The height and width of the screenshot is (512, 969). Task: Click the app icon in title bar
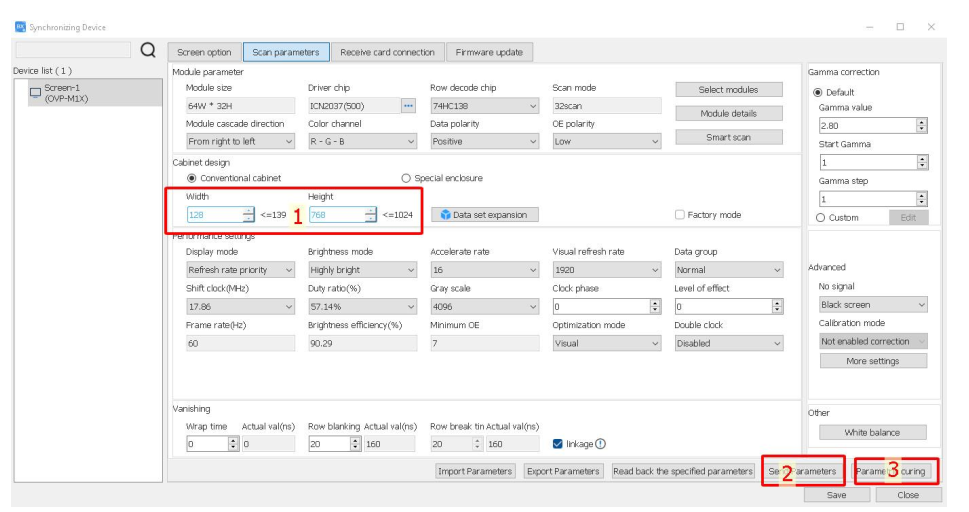20,27
